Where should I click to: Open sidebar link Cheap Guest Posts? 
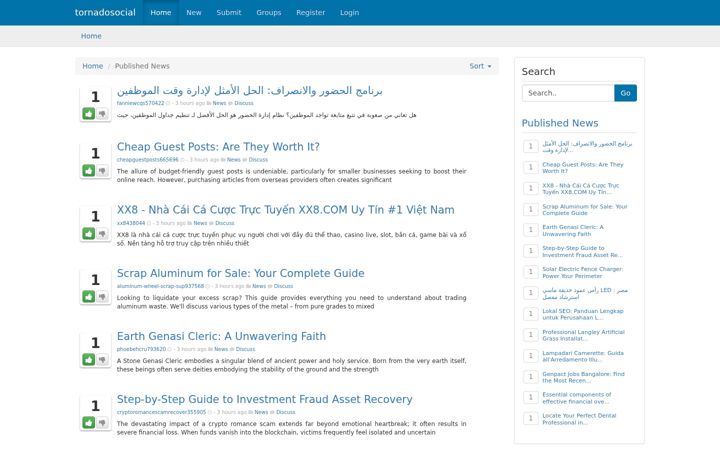583,168
